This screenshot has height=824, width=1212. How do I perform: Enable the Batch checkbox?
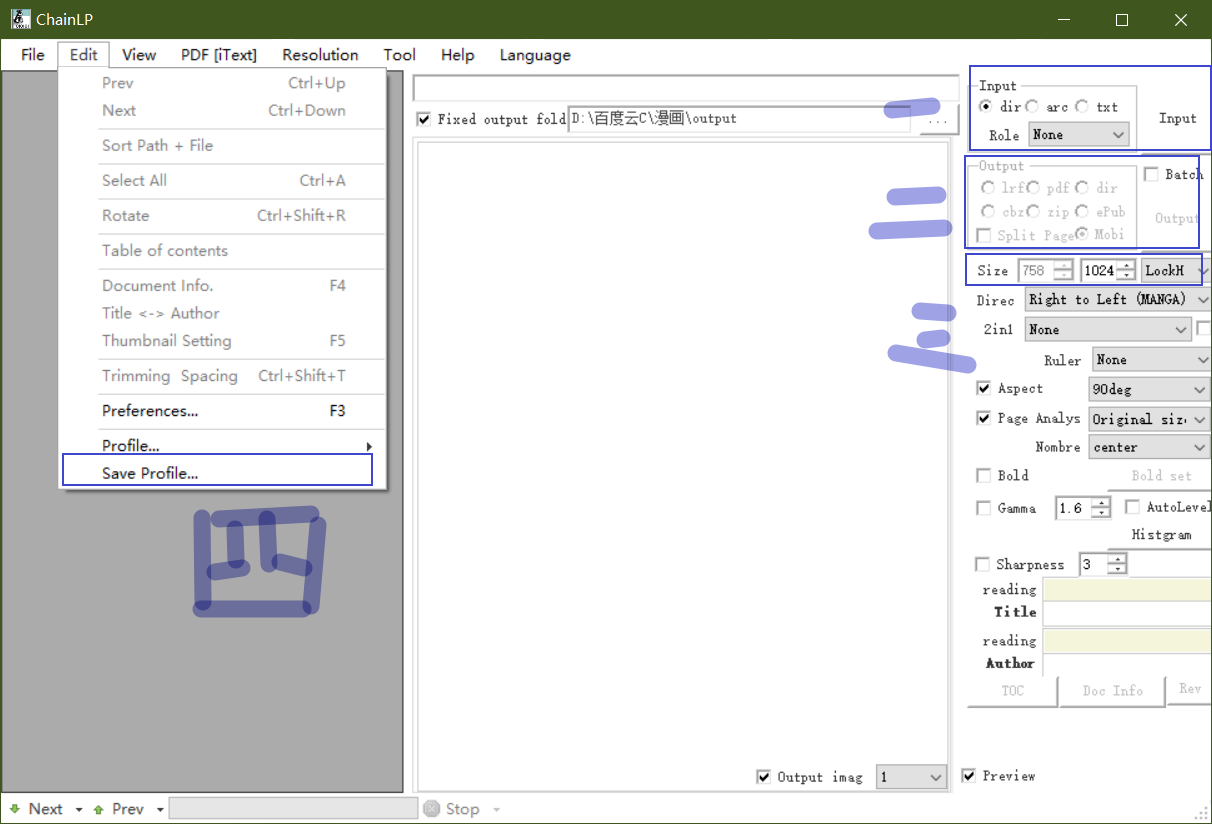(x=1151, y=174)
